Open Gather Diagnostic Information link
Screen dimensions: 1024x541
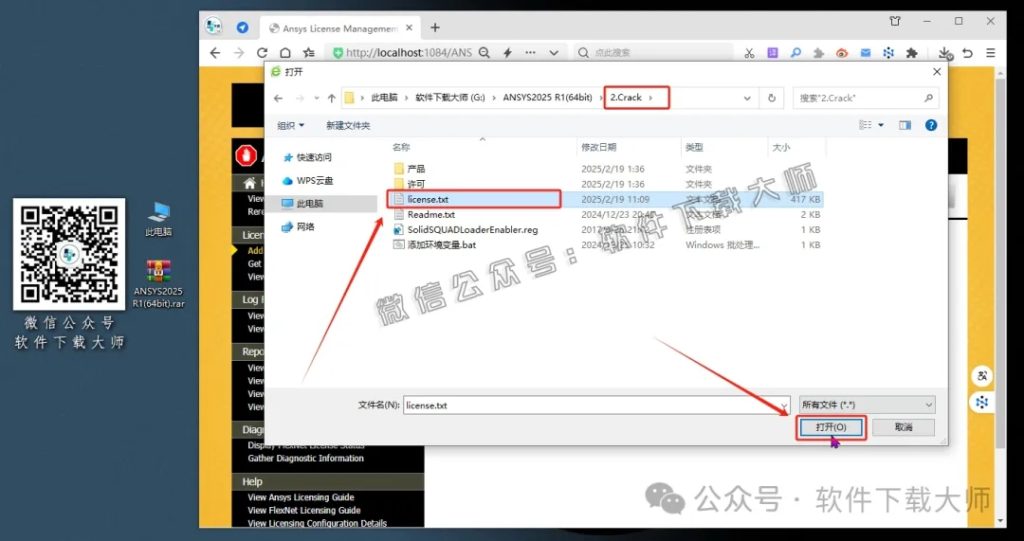(x=306, y=458)
